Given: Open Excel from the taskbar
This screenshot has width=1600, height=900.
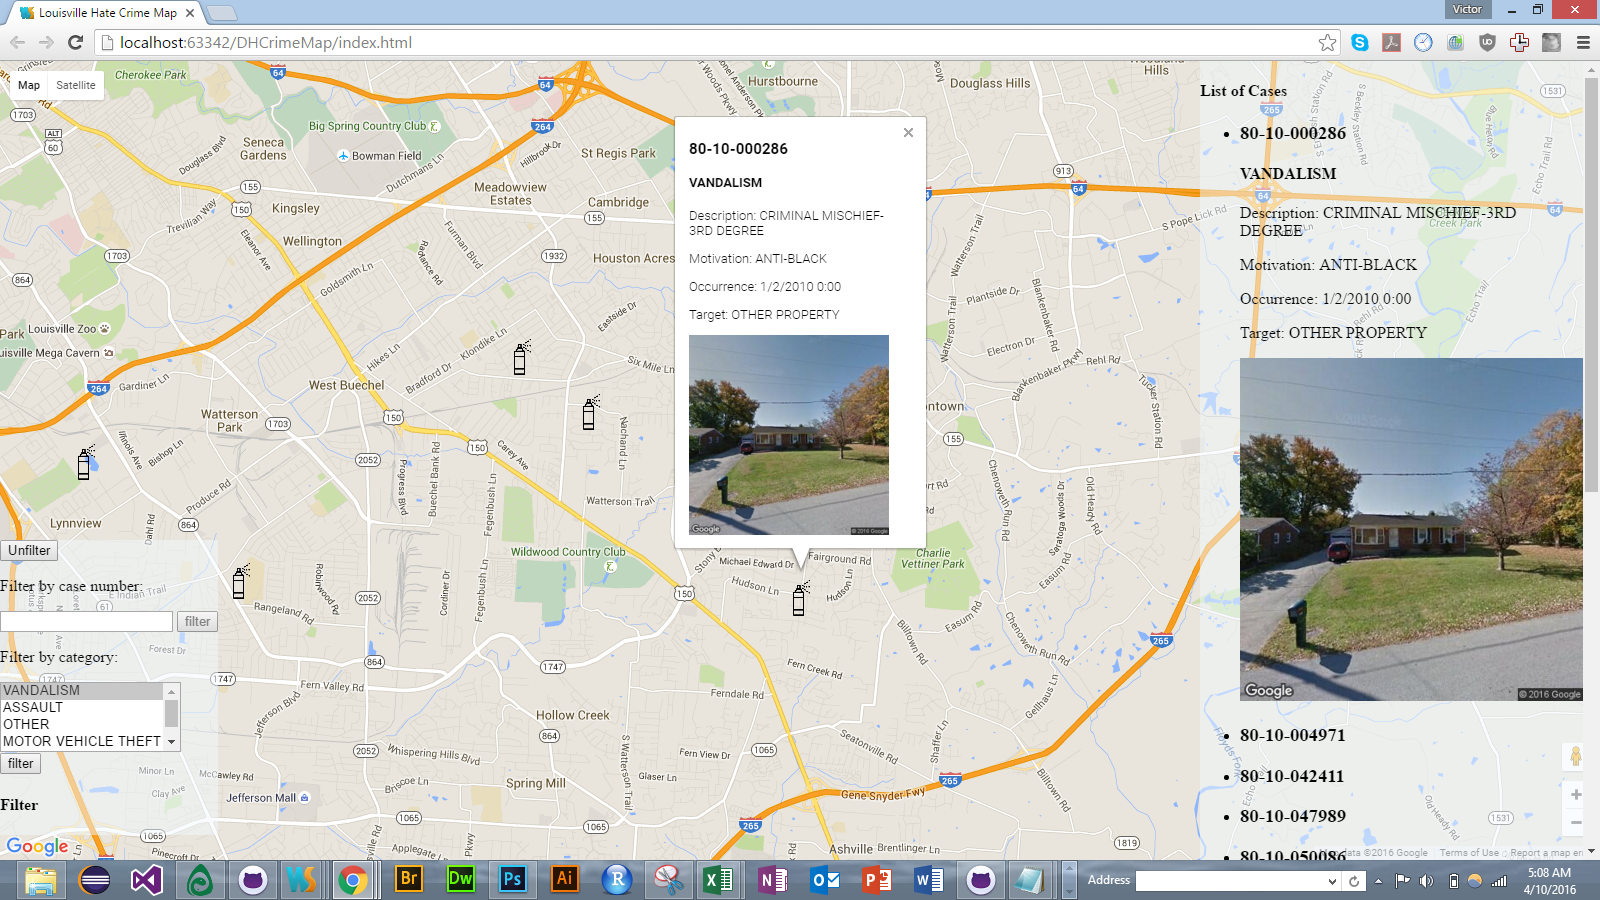Looking at the screenshot, I should pyautogui.click(x=719, y=880).
